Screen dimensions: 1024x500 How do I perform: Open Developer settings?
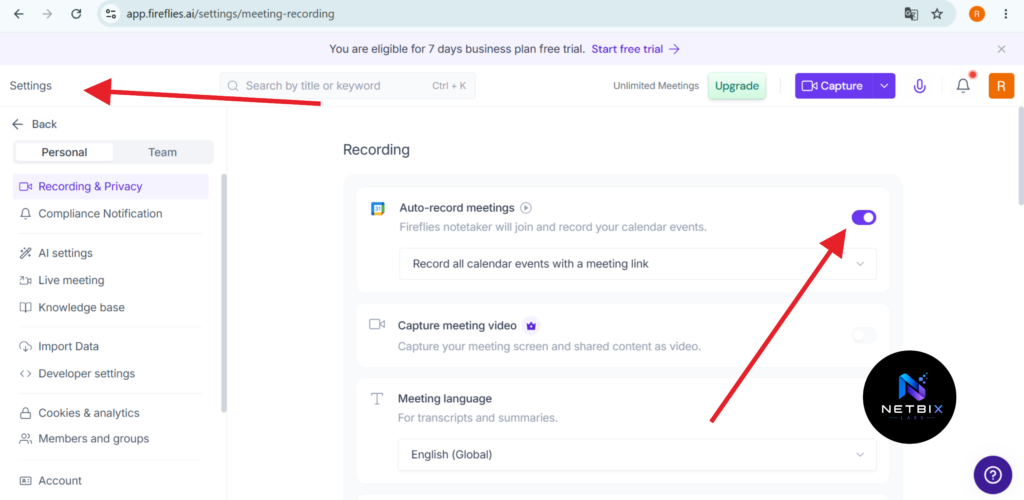click(111, 374)
